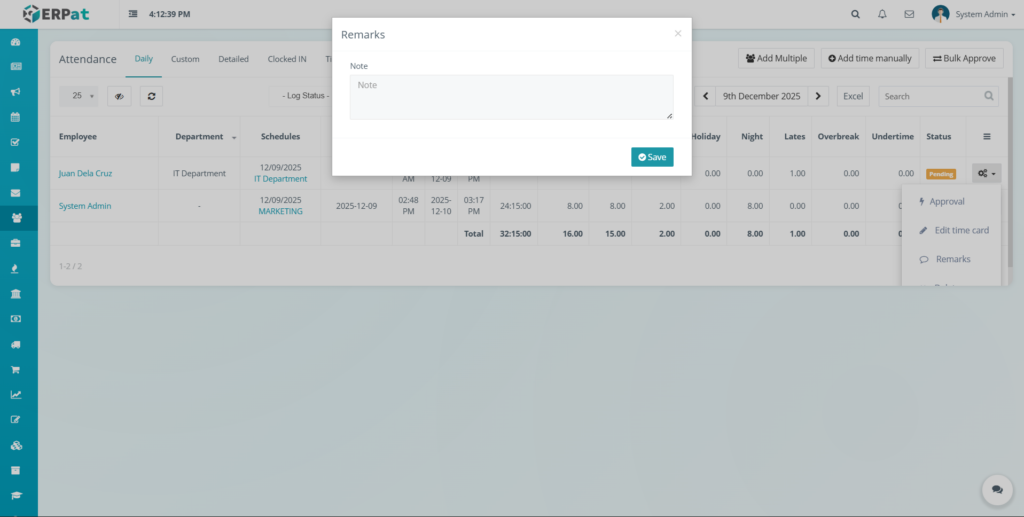The width and height of the screenshot is (1024, 517).
Task: Export the table to Excel
Action: click(x=853, y=96)
